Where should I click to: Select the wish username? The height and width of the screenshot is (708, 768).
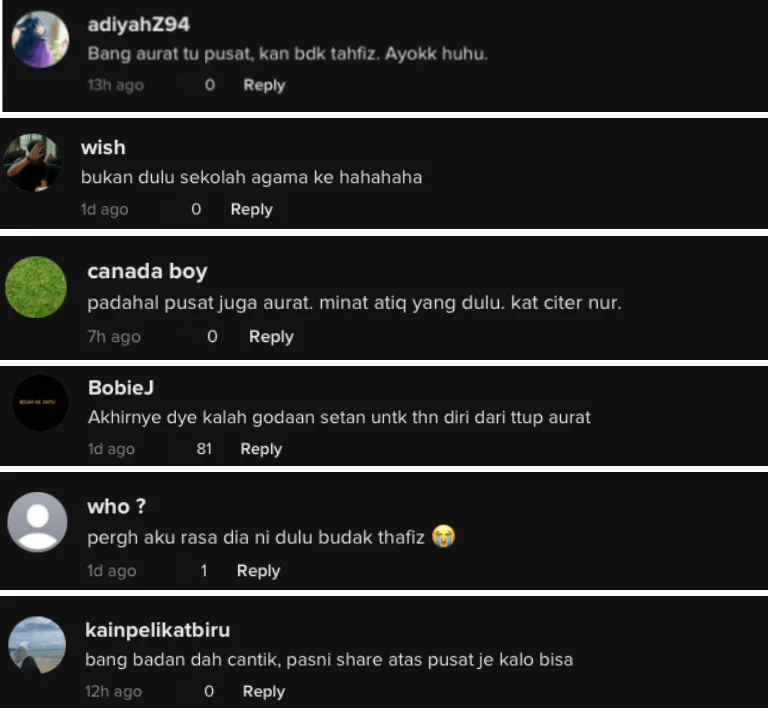(103, 148)
